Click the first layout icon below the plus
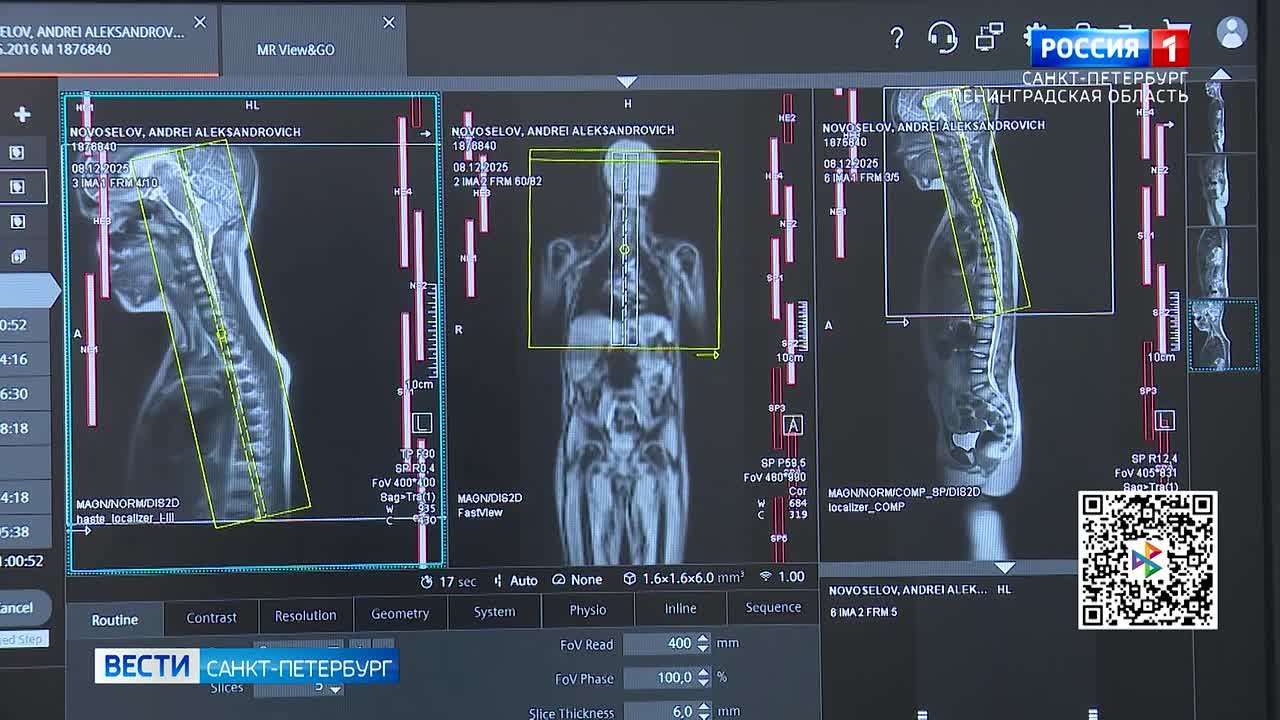 click(x=18, y=152)
